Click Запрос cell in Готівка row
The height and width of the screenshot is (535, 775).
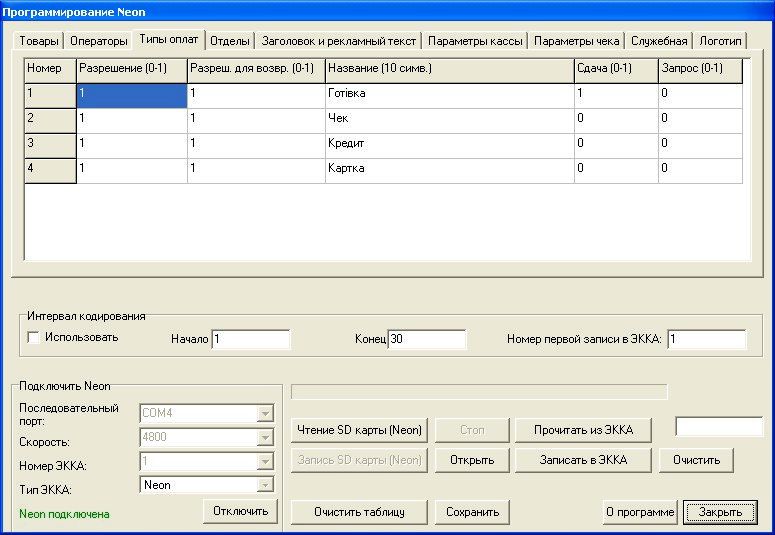point(700,96)
